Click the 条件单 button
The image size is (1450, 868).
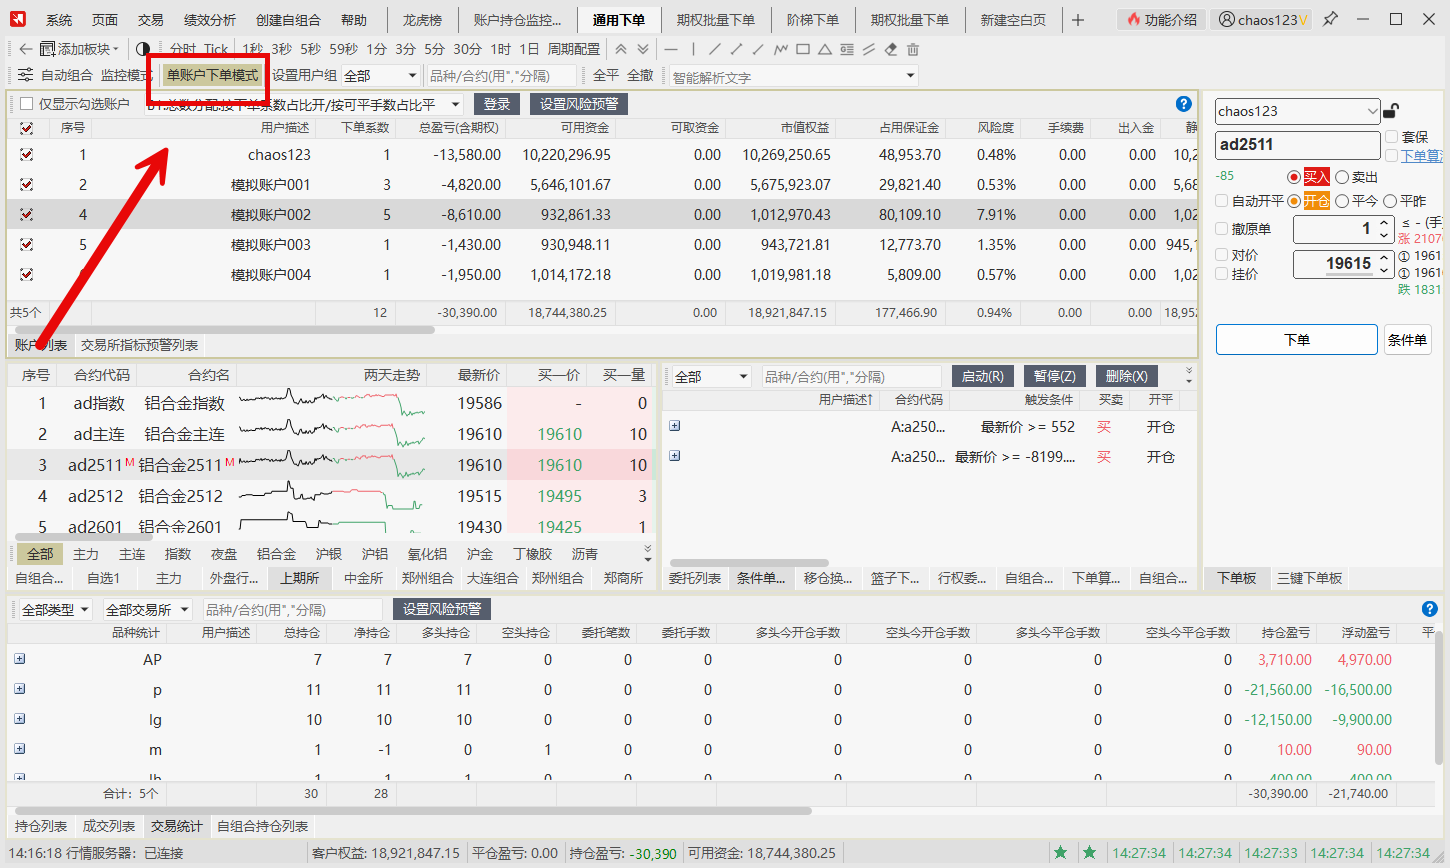click(1407, 340)
